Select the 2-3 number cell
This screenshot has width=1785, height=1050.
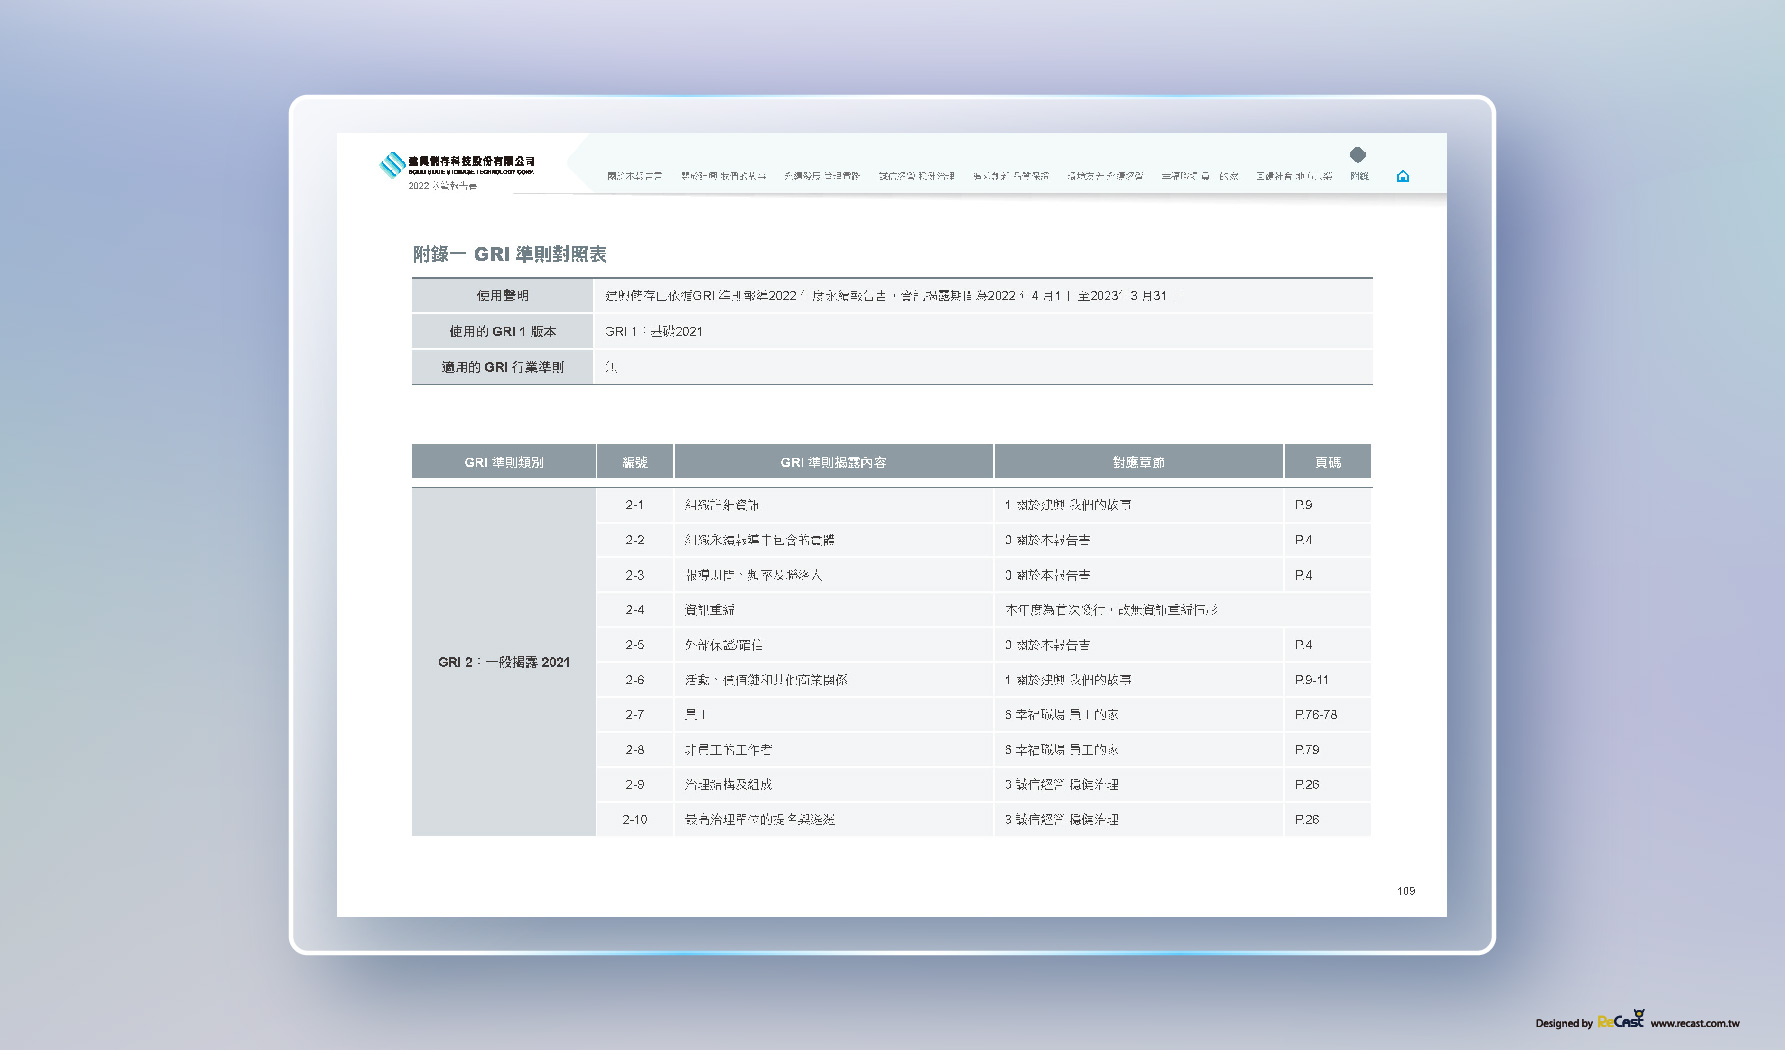pyautogui.click(x=635, y=575)
